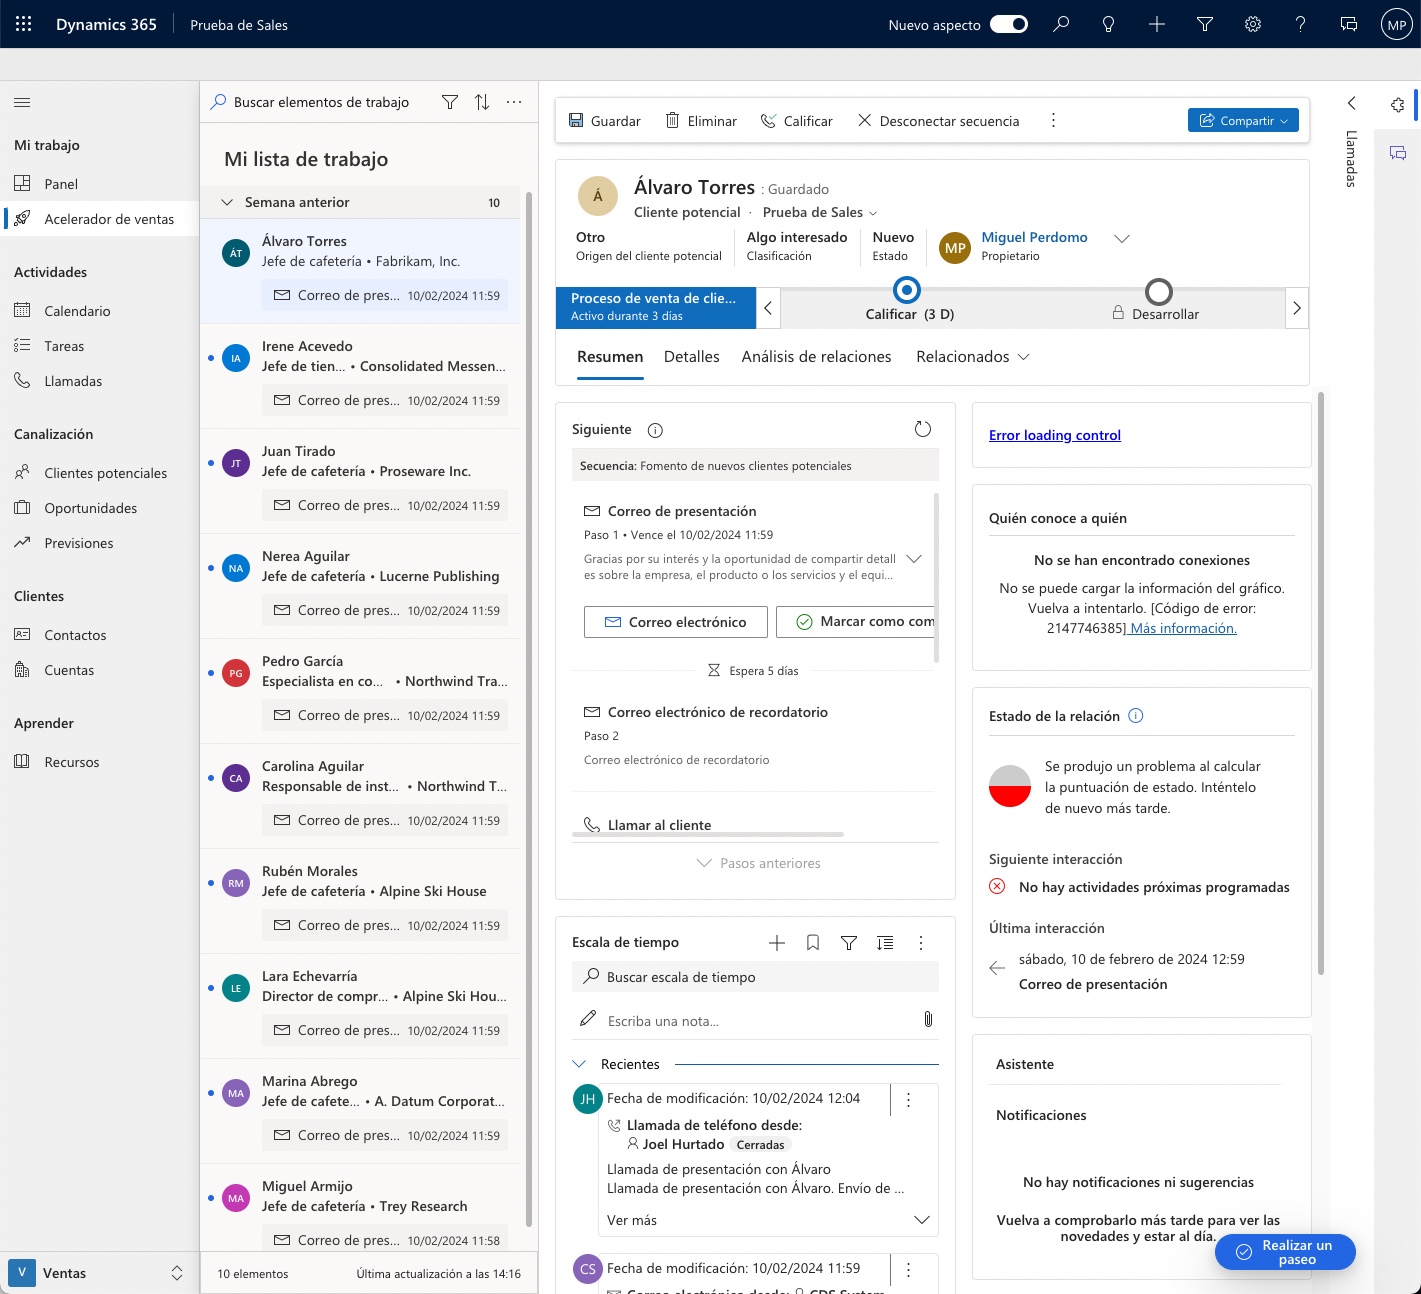Collapse the Recientes timeline section

(579, 1064)
